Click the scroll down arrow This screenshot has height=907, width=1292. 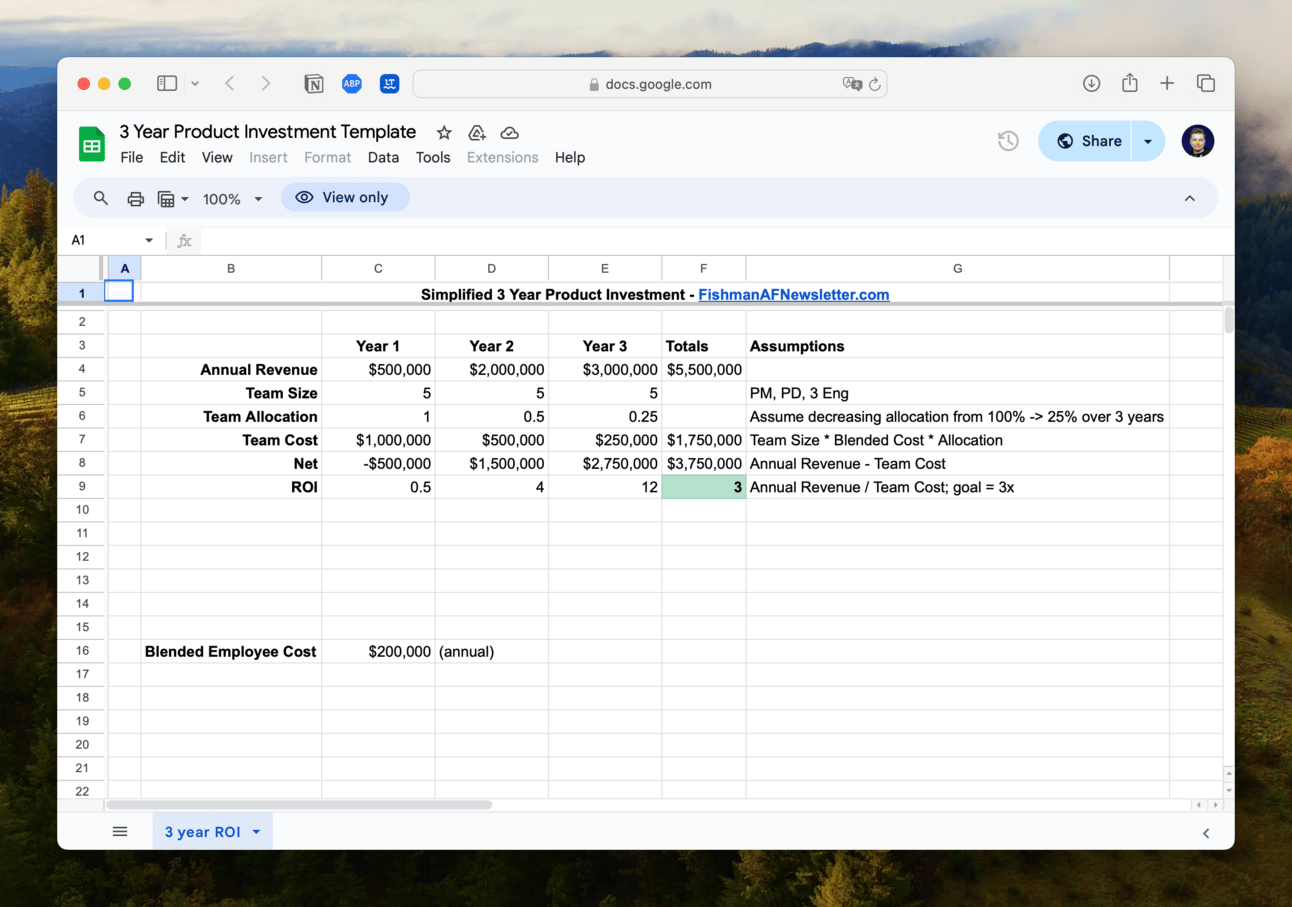coord(1228,790)
